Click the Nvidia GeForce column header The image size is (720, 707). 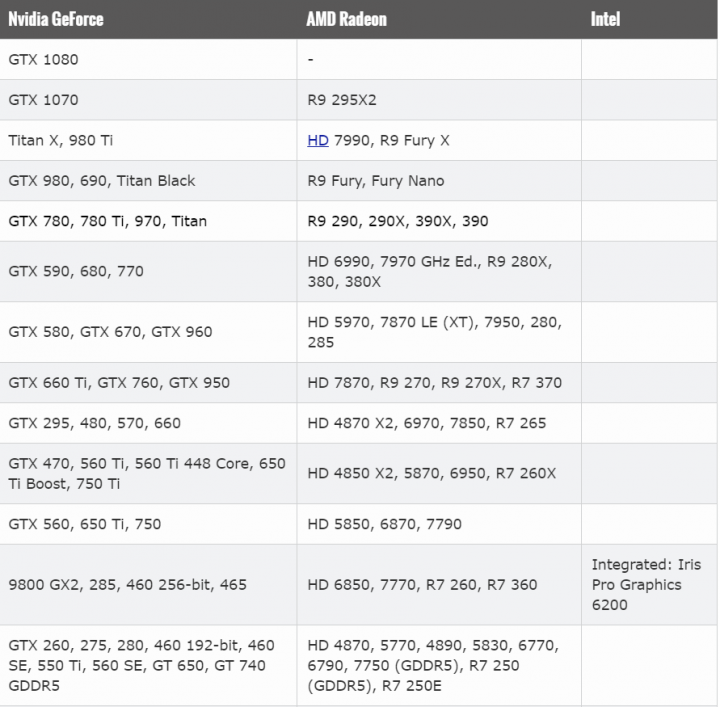[148, 19]
